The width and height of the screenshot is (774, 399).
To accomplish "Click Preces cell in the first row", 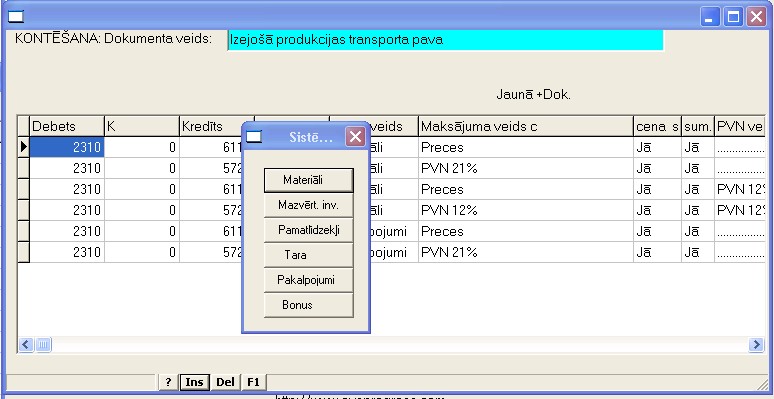I will 526,147.
